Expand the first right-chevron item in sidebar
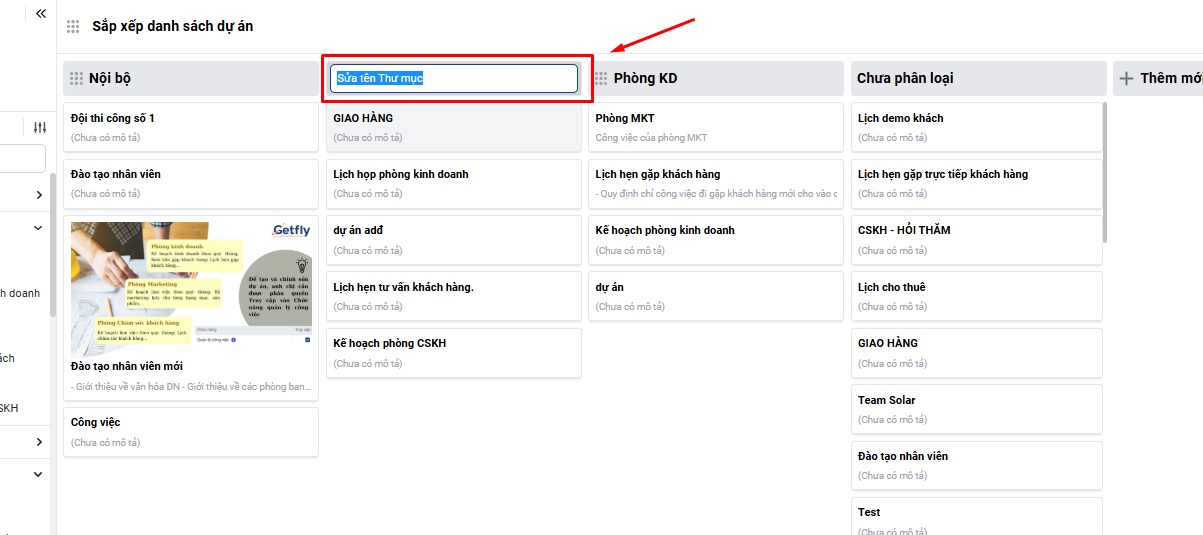This screenshot has height=535, width=1203. point(39,195)
